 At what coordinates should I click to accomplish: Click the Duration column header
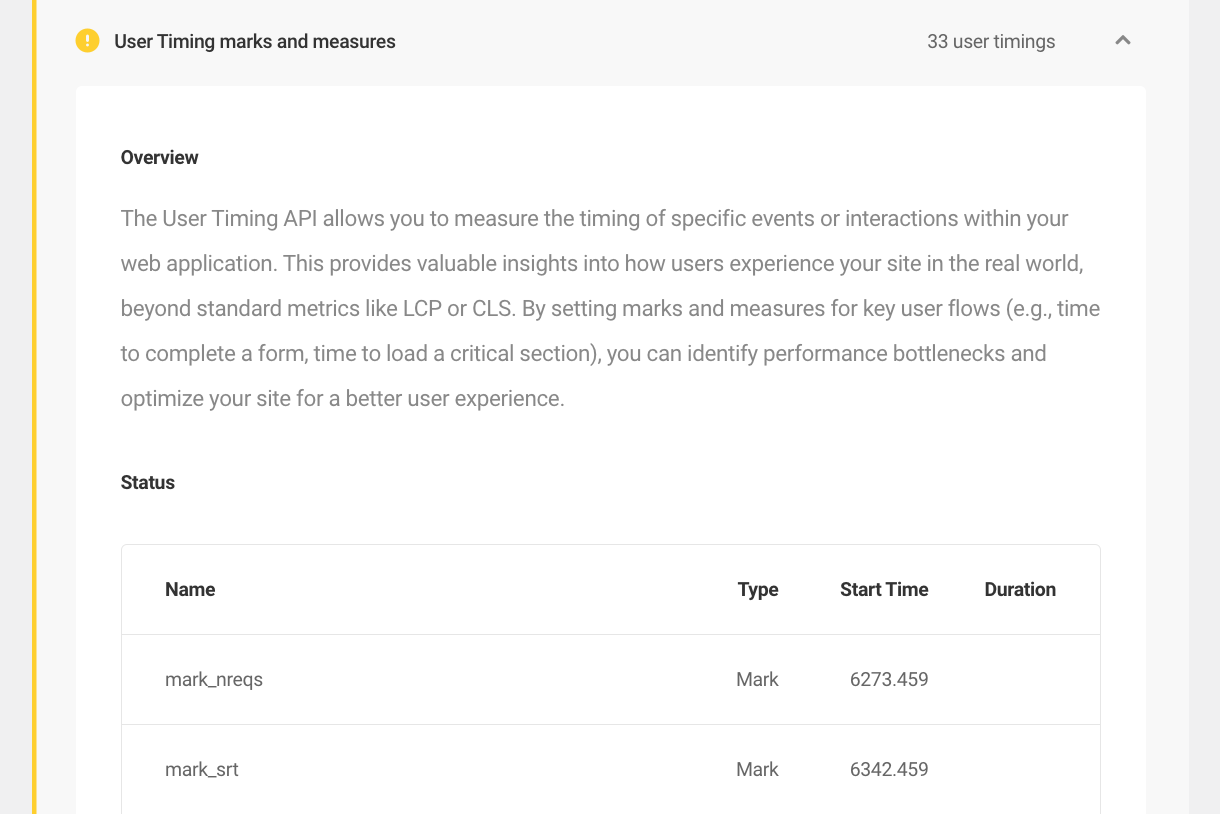tap(1020, 589)
